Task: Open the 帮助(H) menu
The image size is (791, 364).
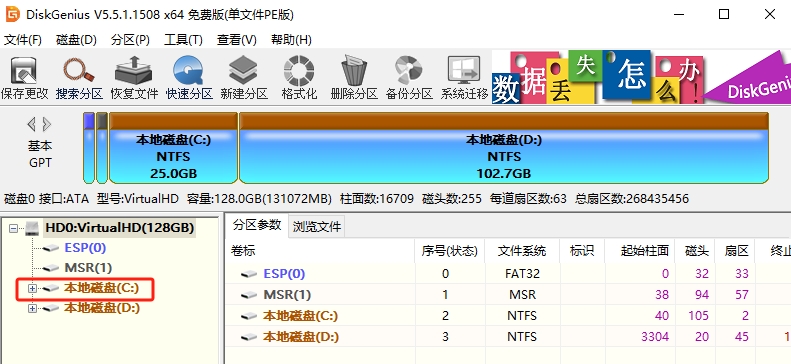Action: [291, 40]
